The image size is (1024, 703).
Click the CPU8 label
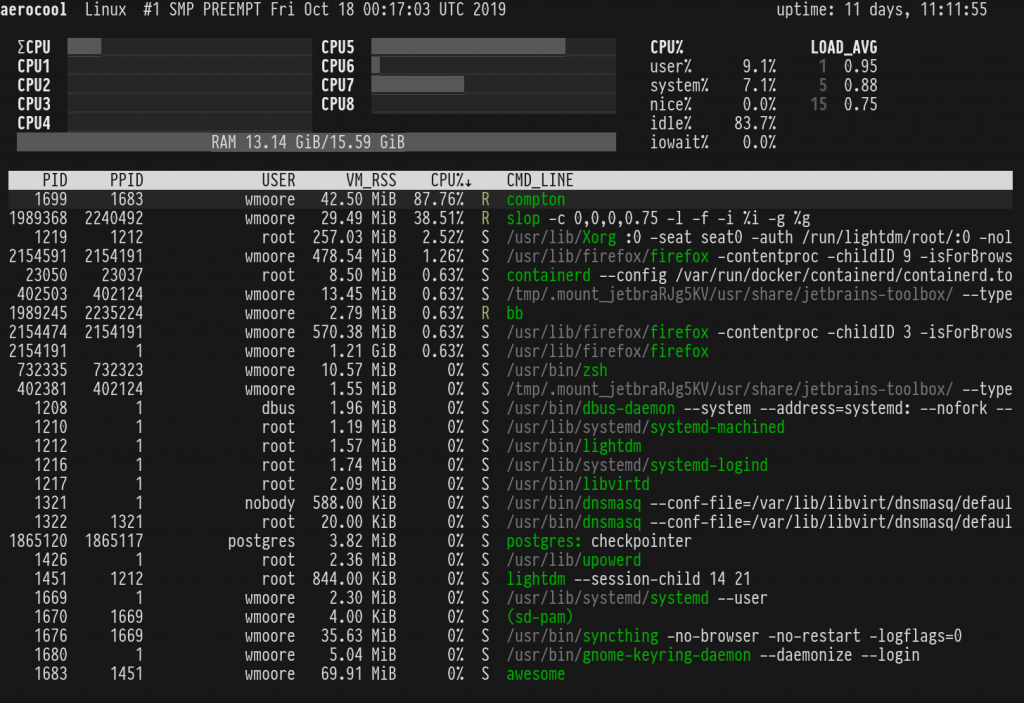pyautogui.click(x=338, y=104)
